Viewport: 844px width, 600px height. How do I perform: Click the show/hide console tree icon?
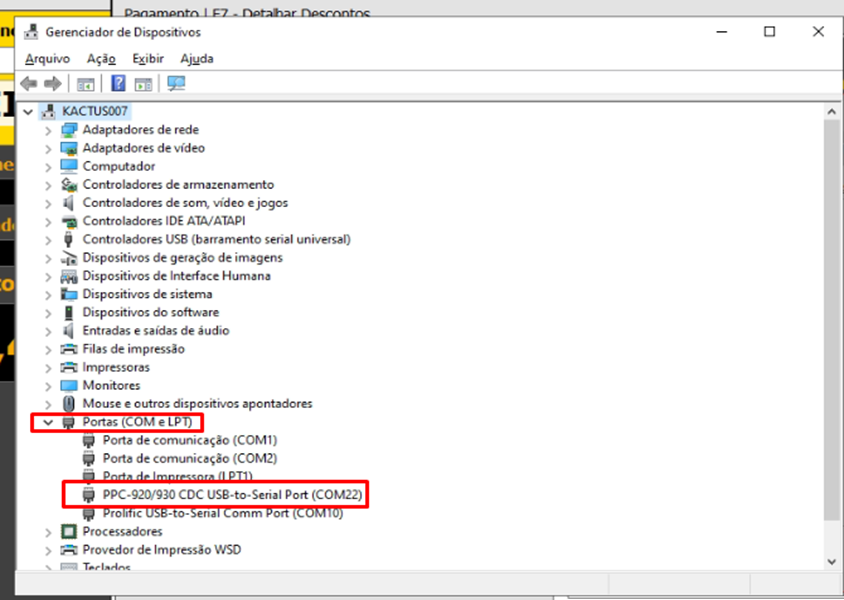tap(86, 84)
